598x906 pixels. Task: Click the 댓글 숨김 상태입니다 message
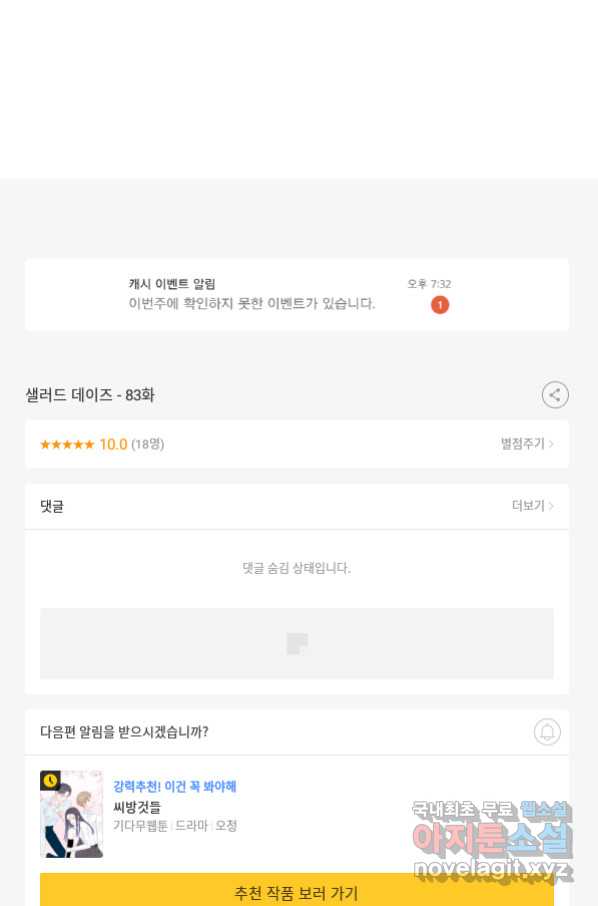(x=296, y=568)
